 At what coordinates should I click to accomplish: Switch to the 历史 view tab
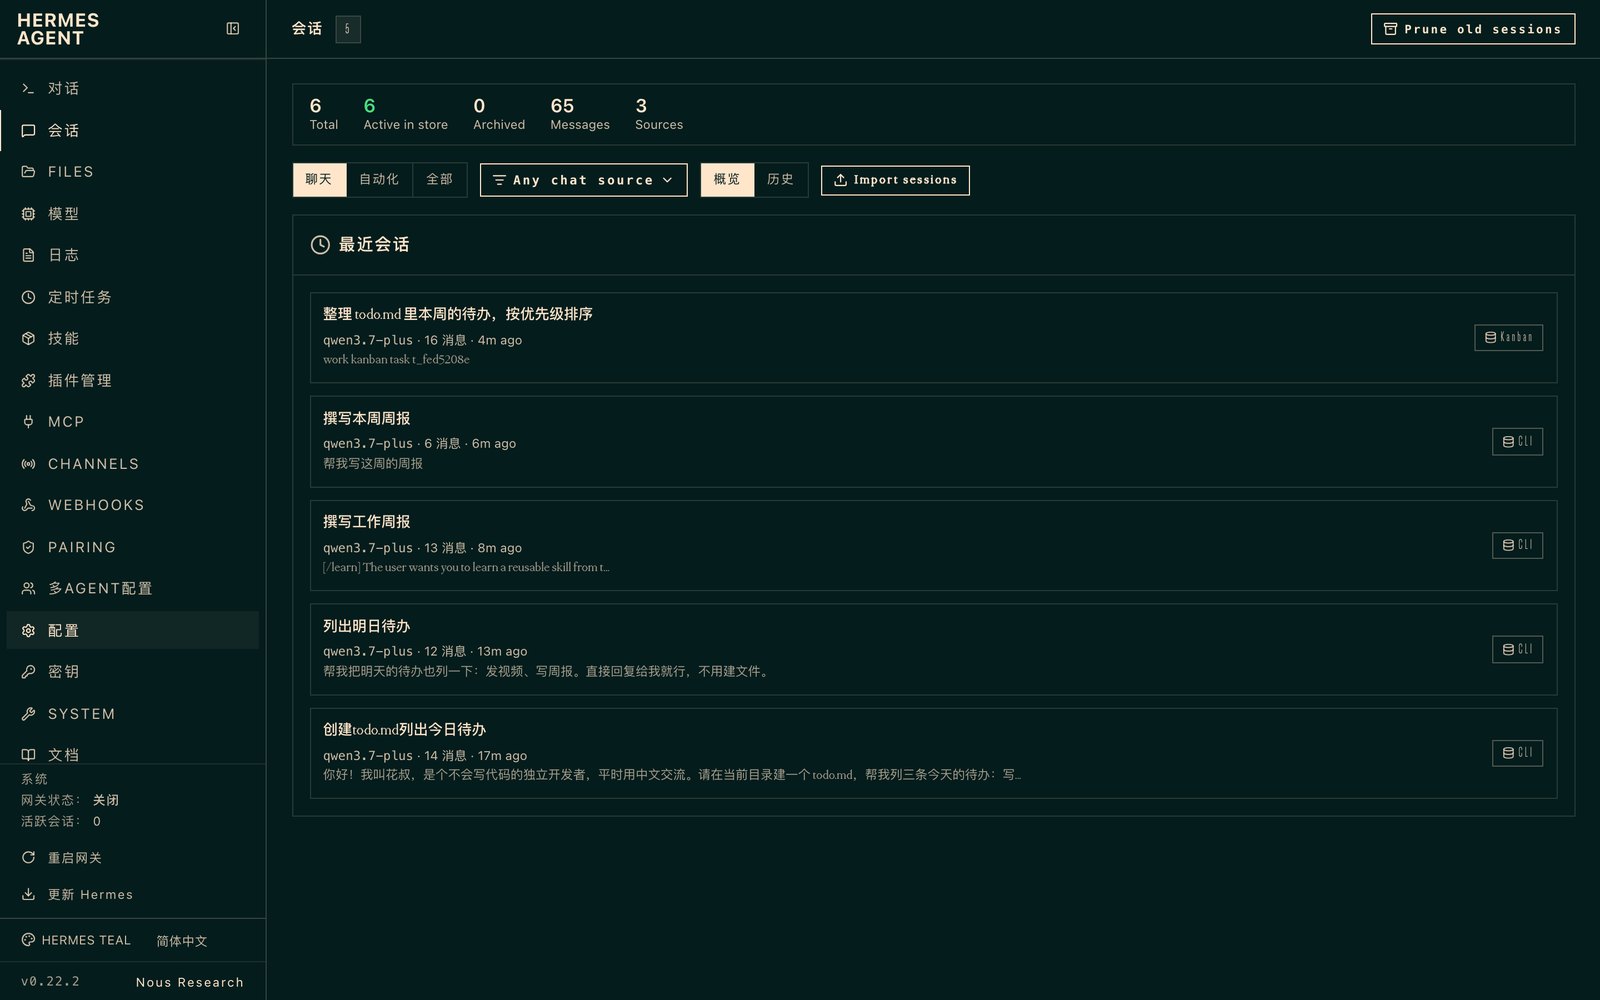tap(781, 180)
